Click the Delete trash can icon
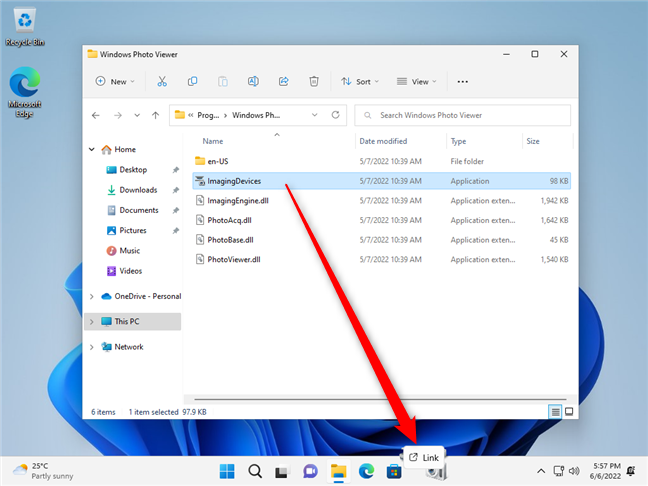This screenshot has width=648, height=486. [314, 81]
